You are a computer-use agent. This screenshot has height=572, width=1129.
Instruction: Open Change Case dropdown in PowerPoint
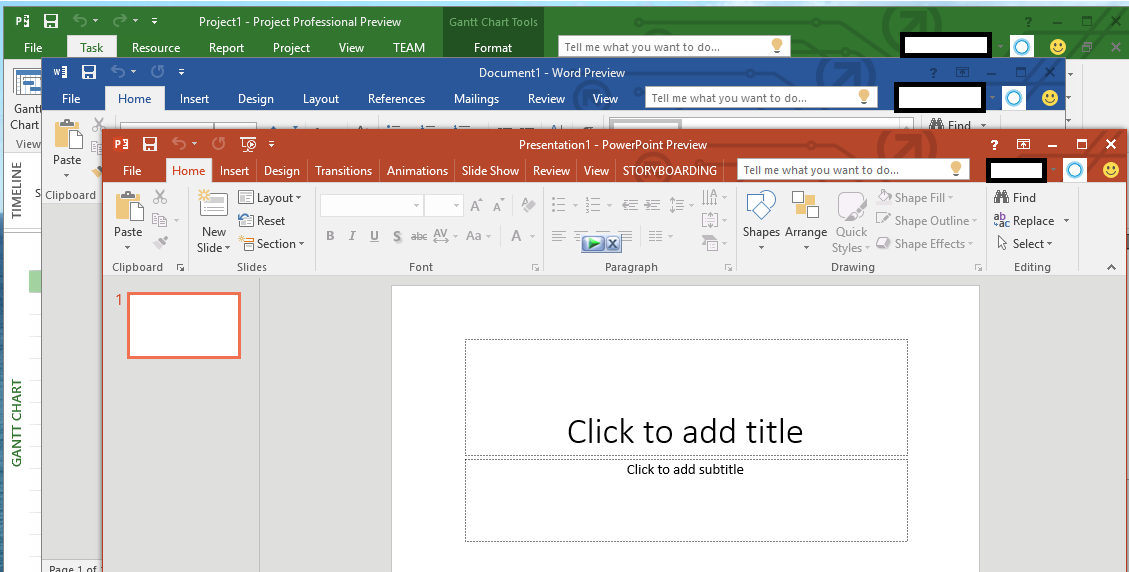(x=478, y=236)
